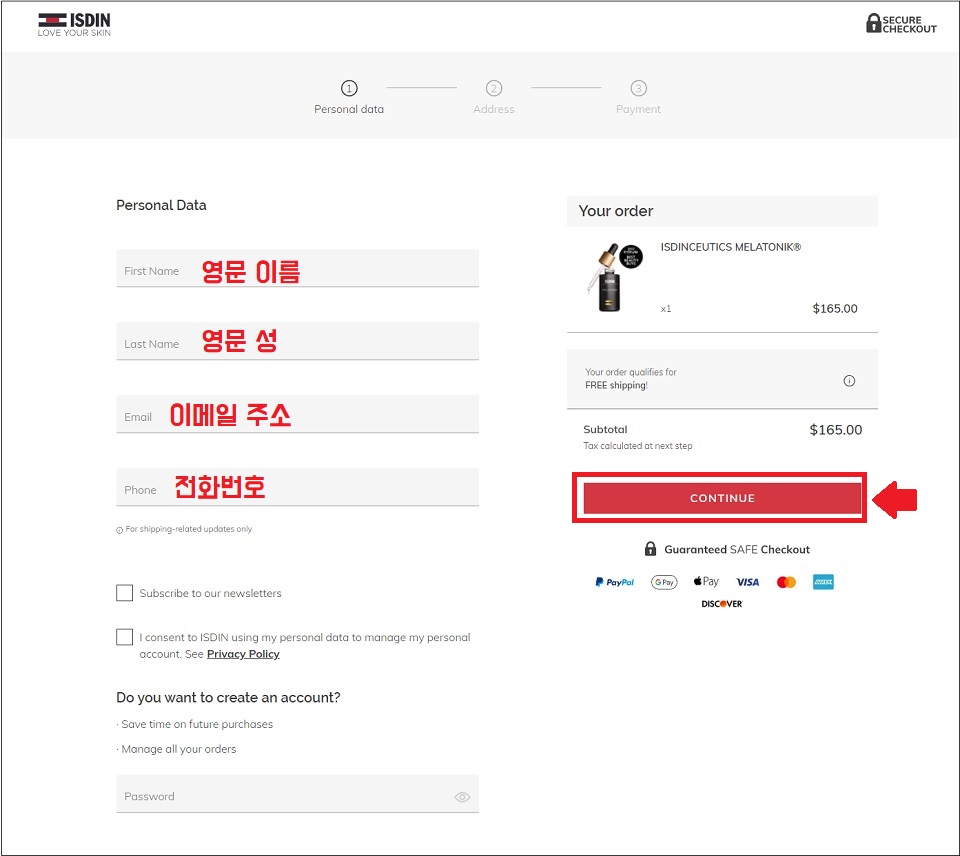
Task: Click the Guaranteed SAFE Checkout lock icon
Action: (650, 549)
